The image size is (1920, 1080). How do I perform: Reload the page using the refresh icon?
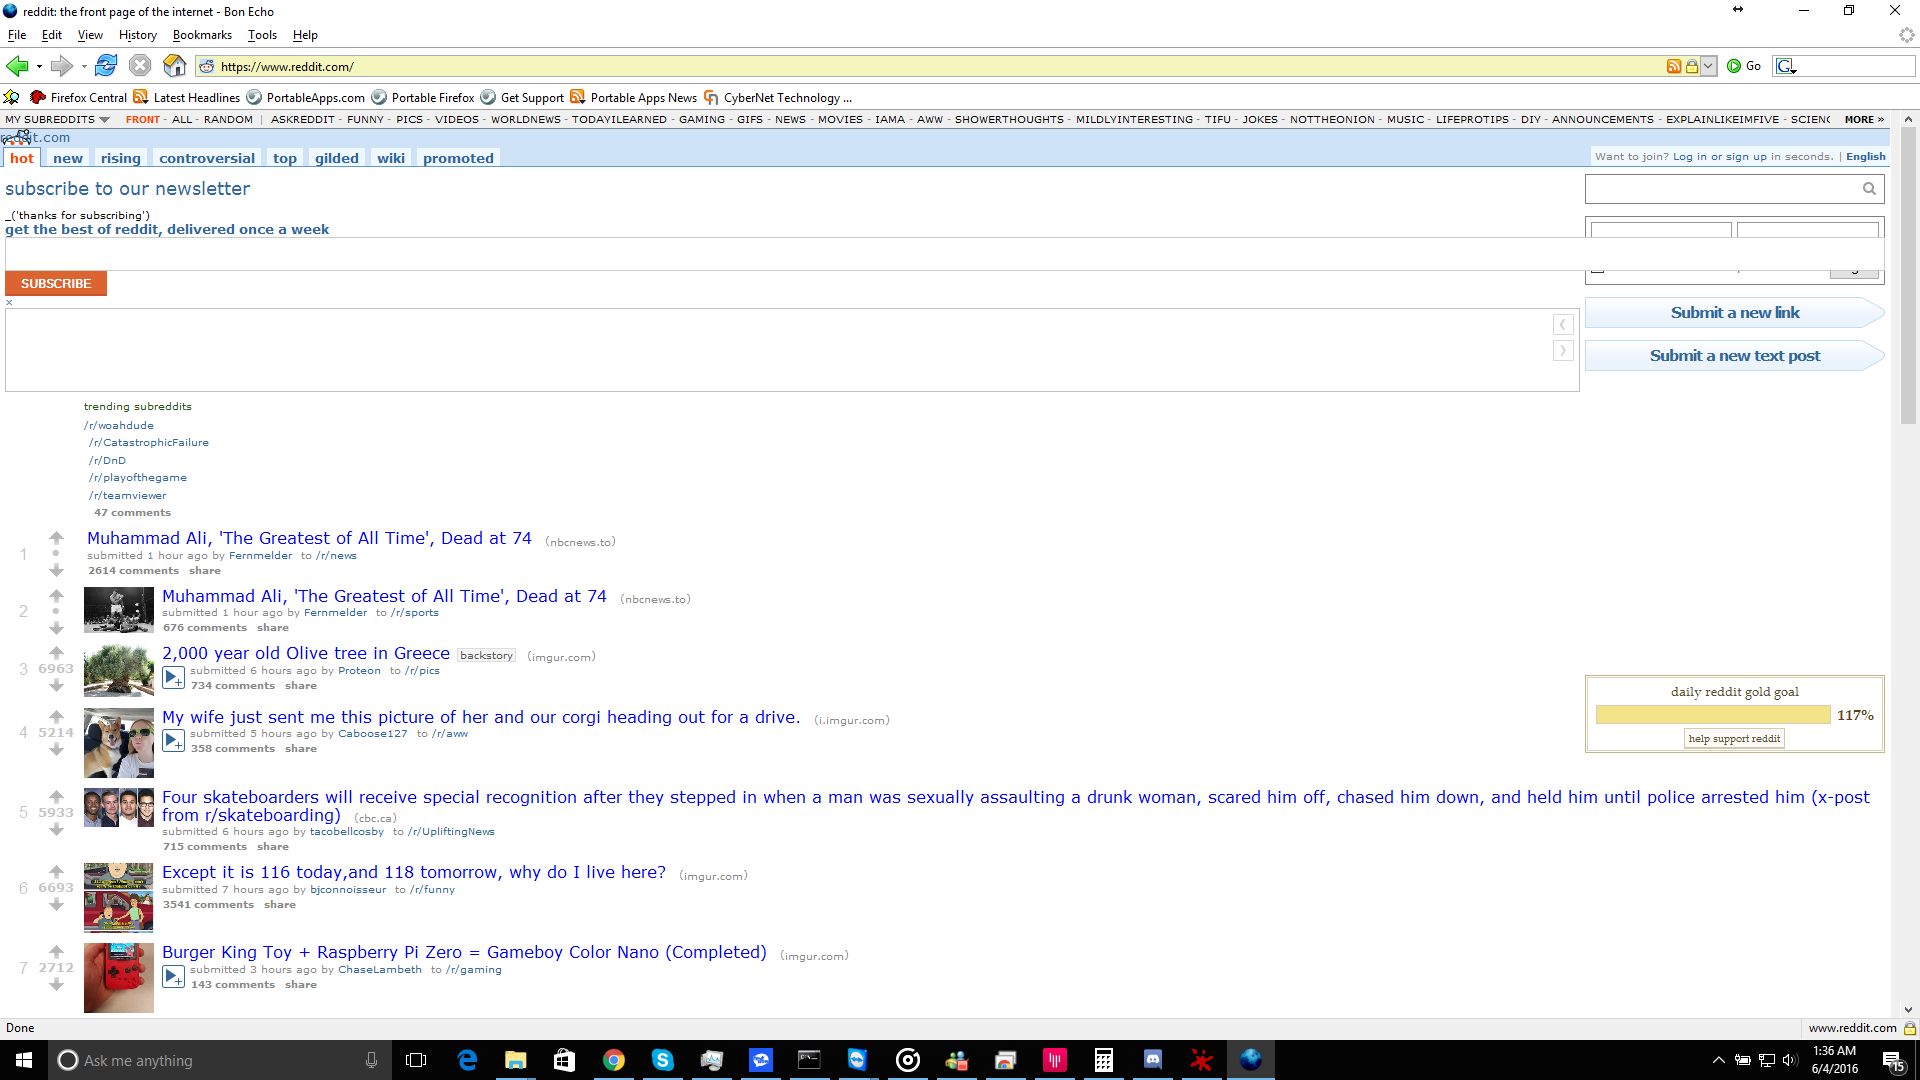click(106, 66)
